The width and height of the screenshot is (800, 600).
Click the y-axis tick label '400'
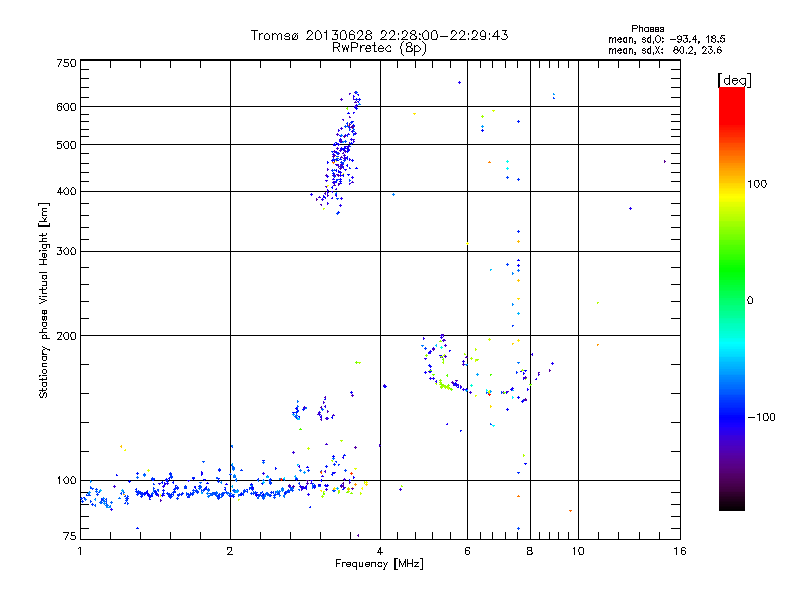(x=66, y=191)
